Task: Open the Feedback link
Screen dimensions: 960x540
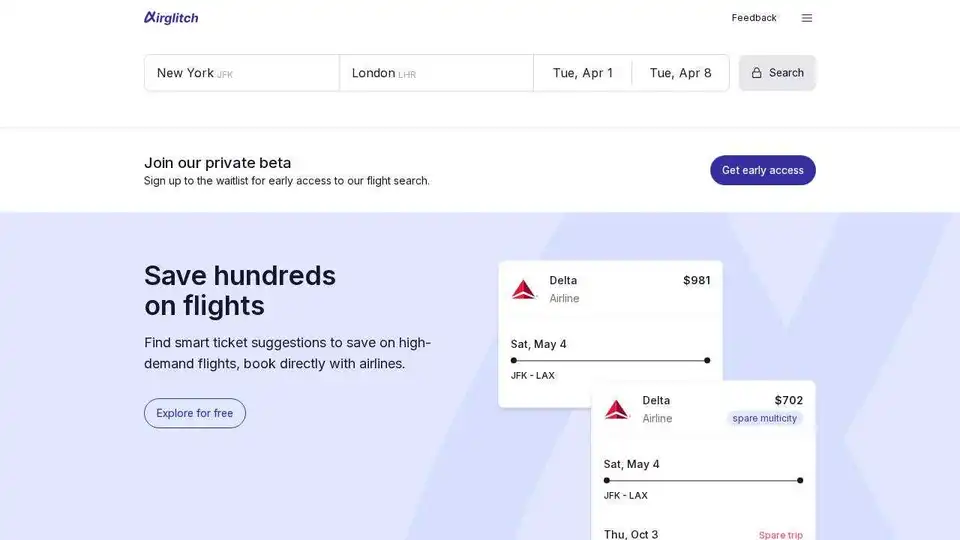Action: point(754,18)
